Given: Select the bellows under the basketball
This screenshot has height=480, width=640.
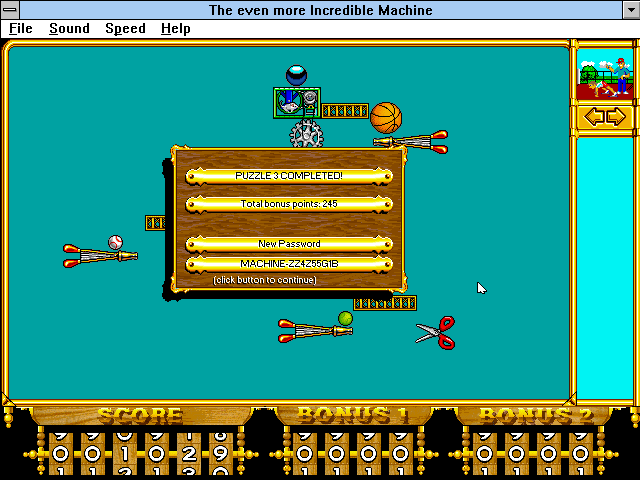Looking at the screenshot, I should (411, 142).
